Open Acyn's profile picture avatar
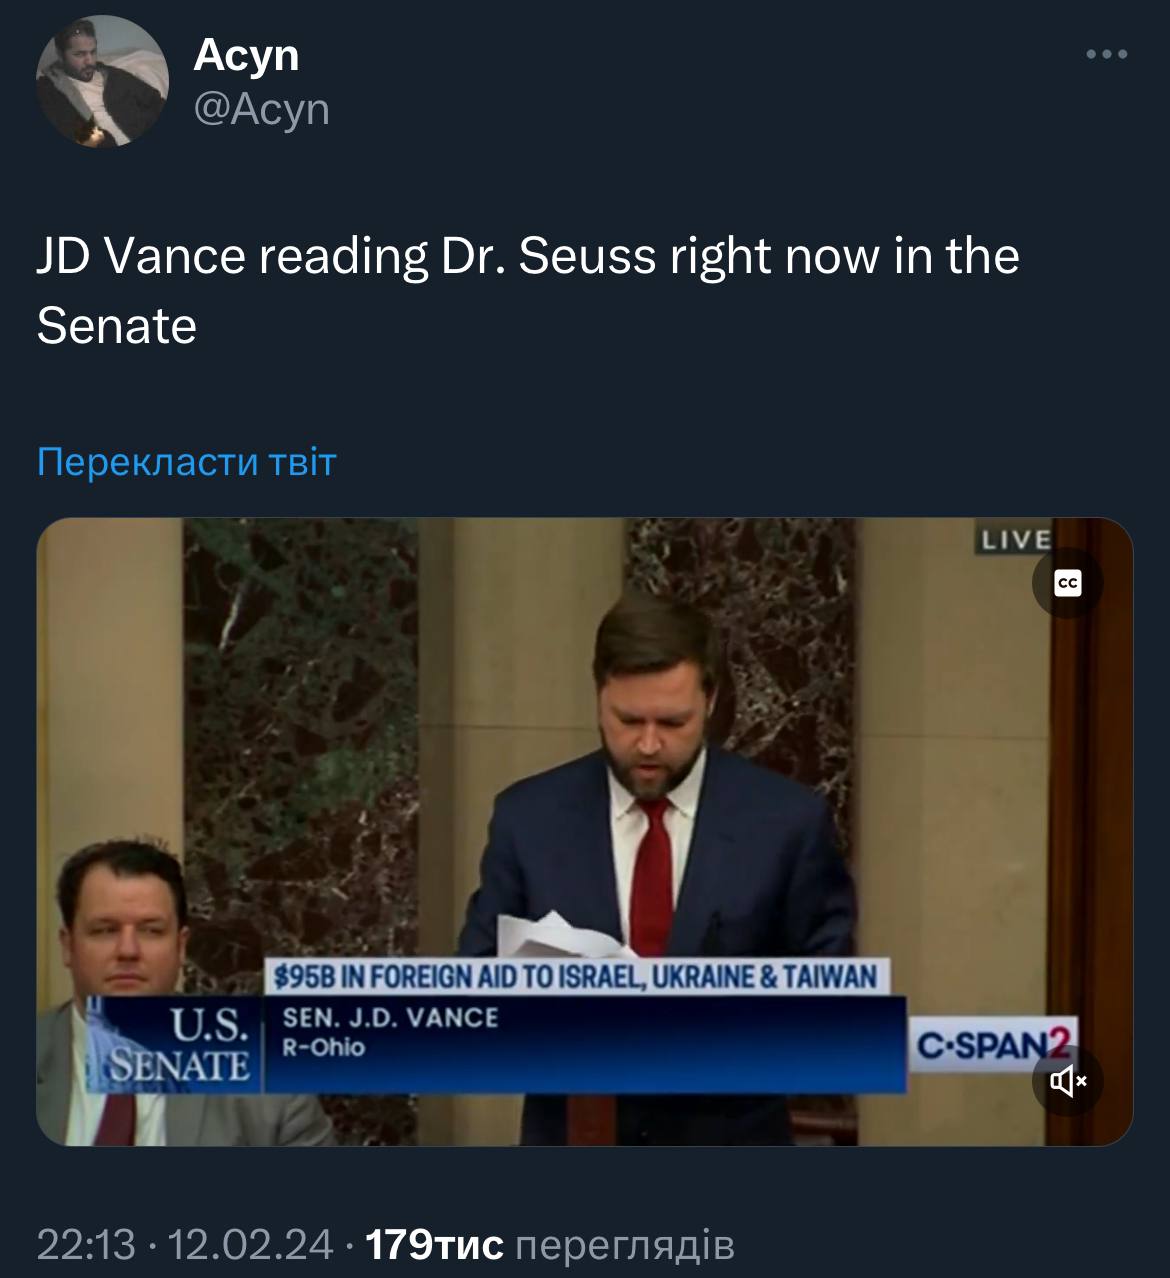 point(102,81)
